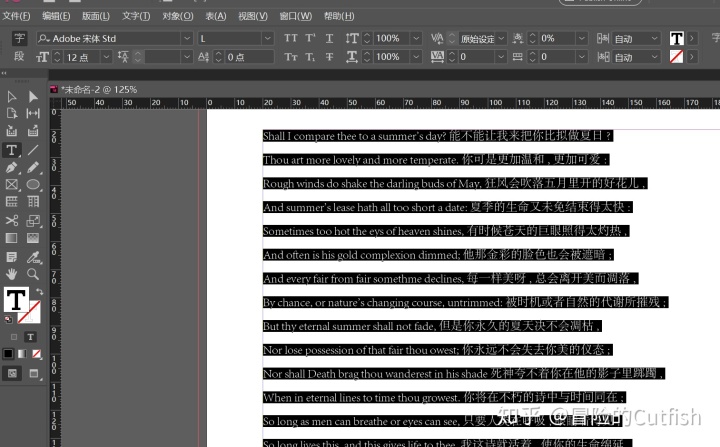Toggle Strikethrough formatting

(329, 57)
